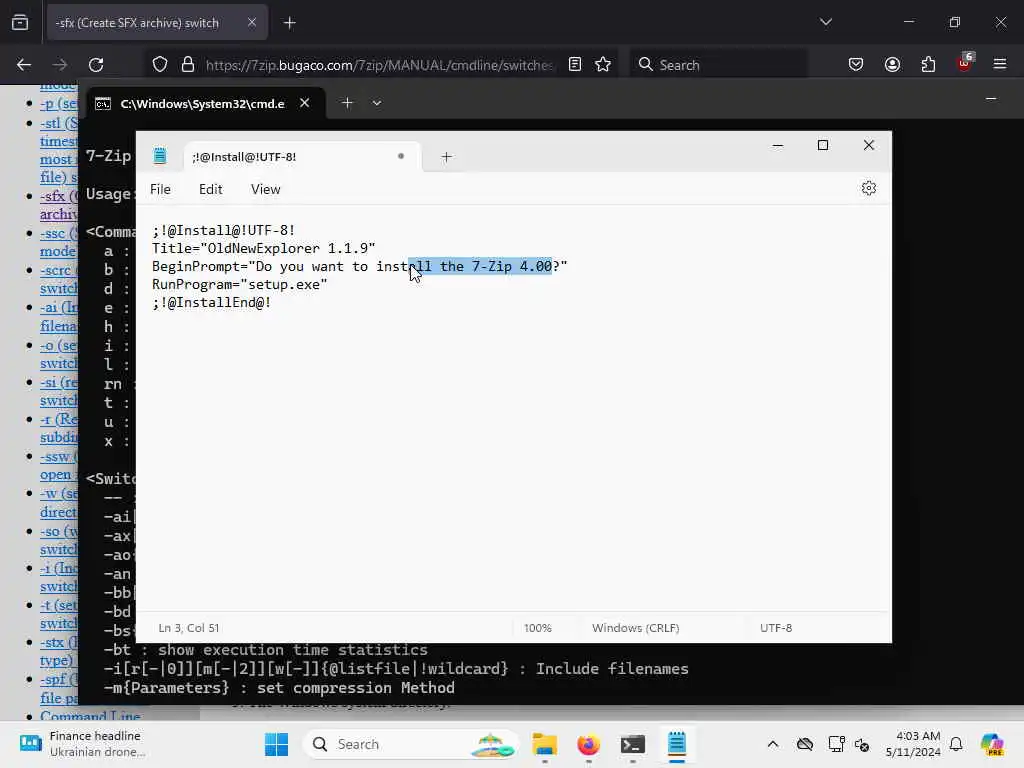Open the Firefox extensions puzzle icon
Image resolution: width=1024 pixels, height=768 pixels.
click(x=928, y=65)
